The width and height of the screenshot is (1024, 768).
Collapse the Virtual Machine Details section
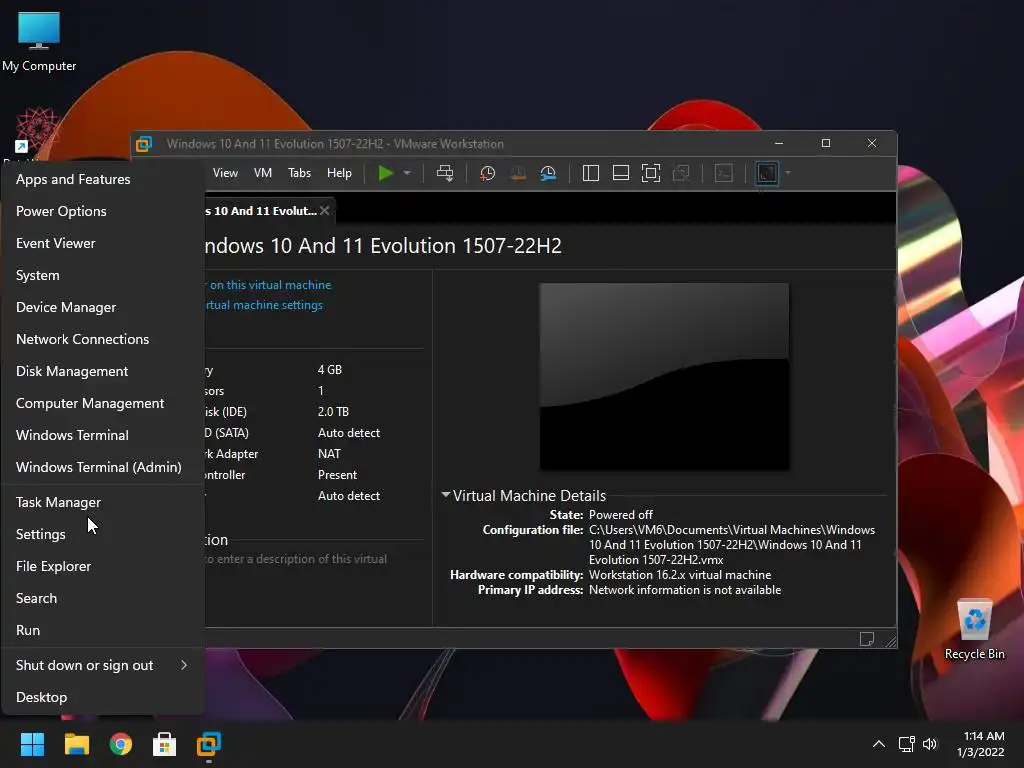(x=445, y=495)
